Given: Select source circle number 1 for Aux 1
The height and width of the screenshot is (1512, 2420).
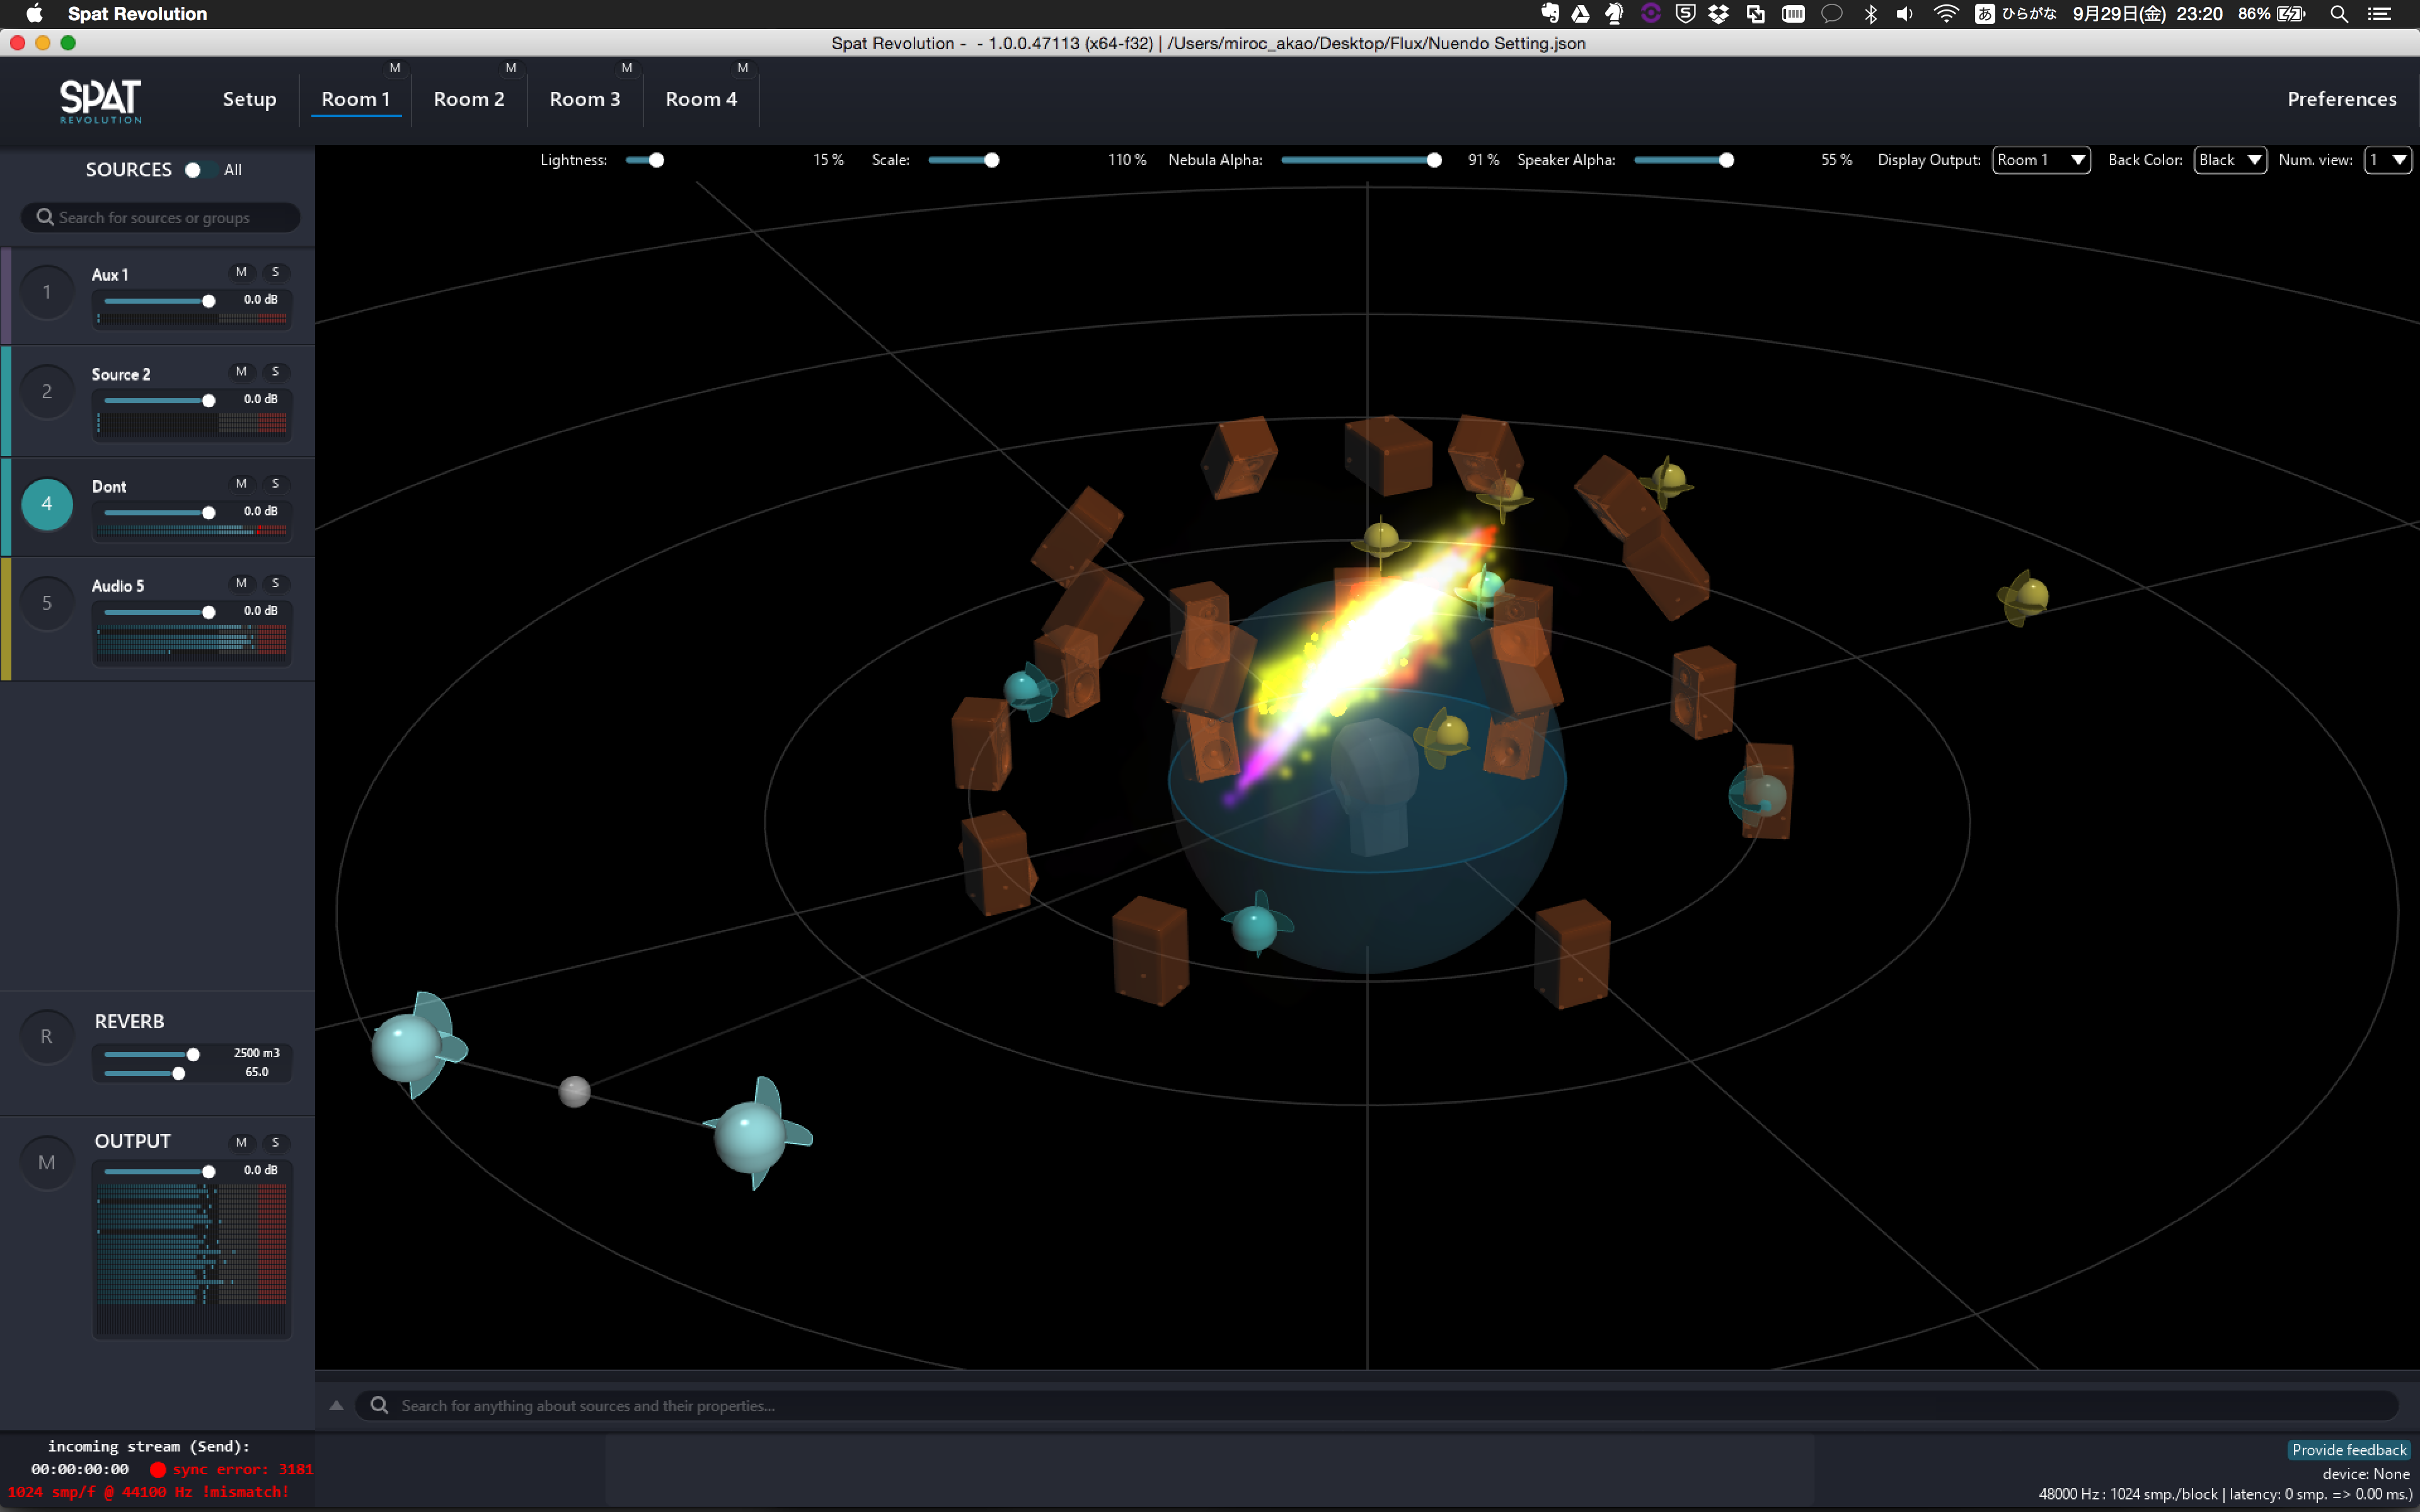Looking at the screenshot, I should tap(47, 292).
